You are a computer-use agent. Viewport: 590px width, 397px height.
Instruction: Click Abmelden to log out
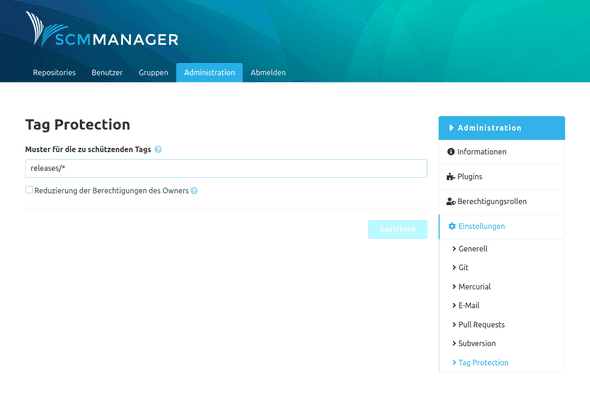click(x=268, y=73)
